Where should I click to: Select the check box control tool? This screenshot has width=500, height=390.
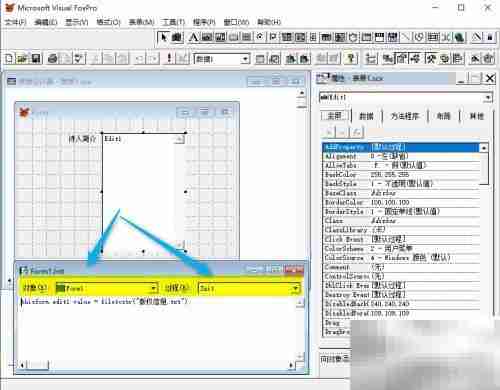click(x=273, y=37)
